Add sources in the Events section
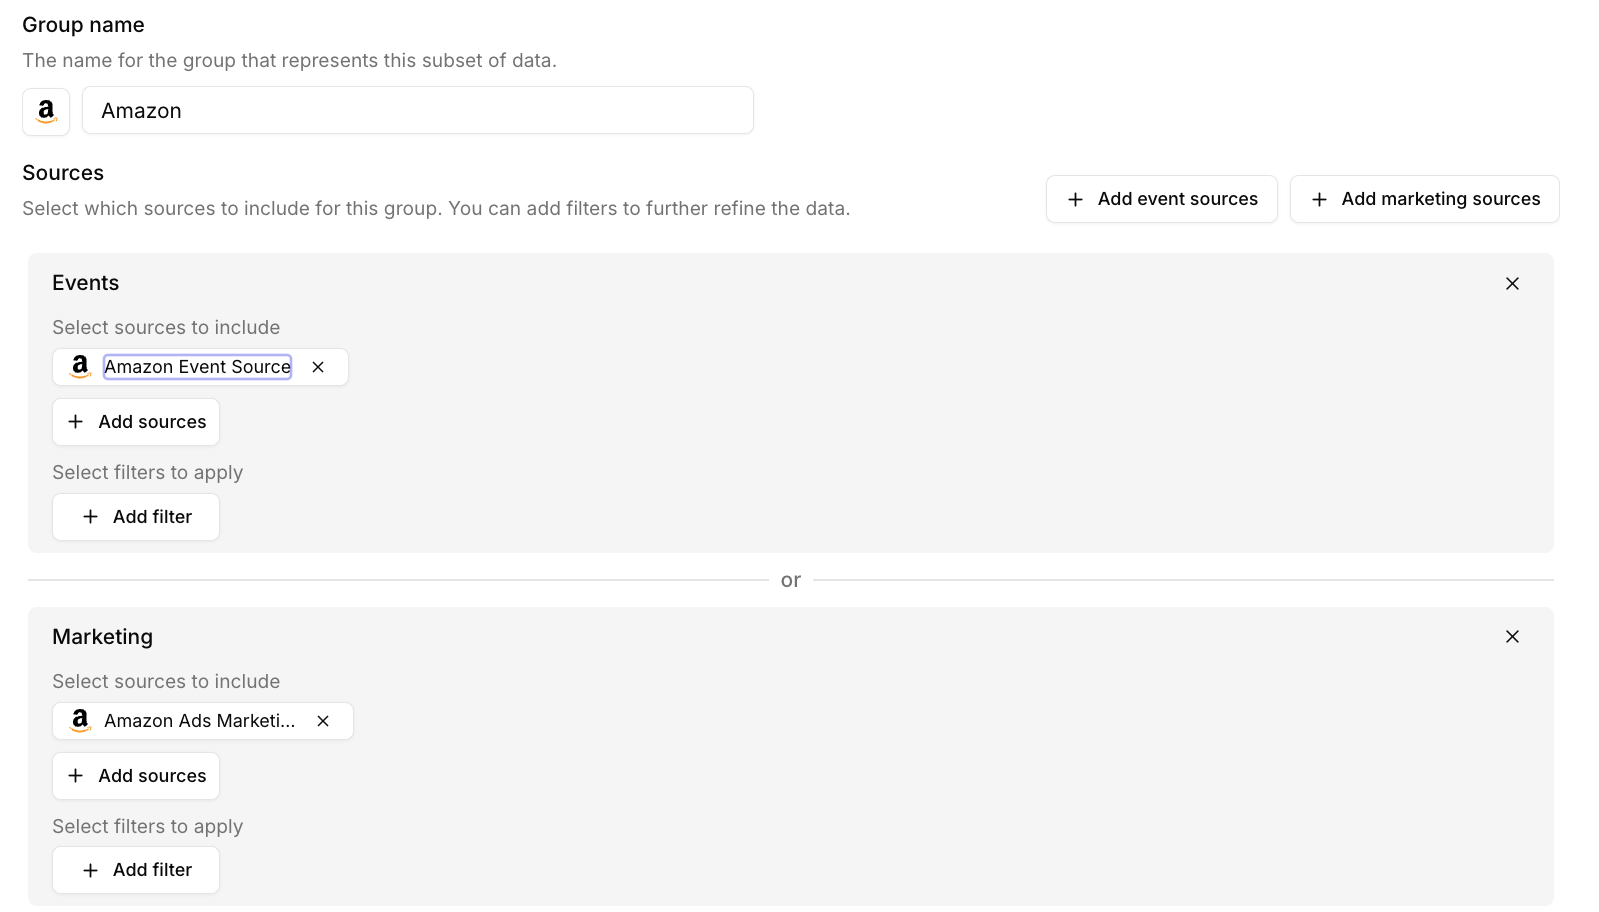The height and width of the screenshot is (912, 1599). 136,422
